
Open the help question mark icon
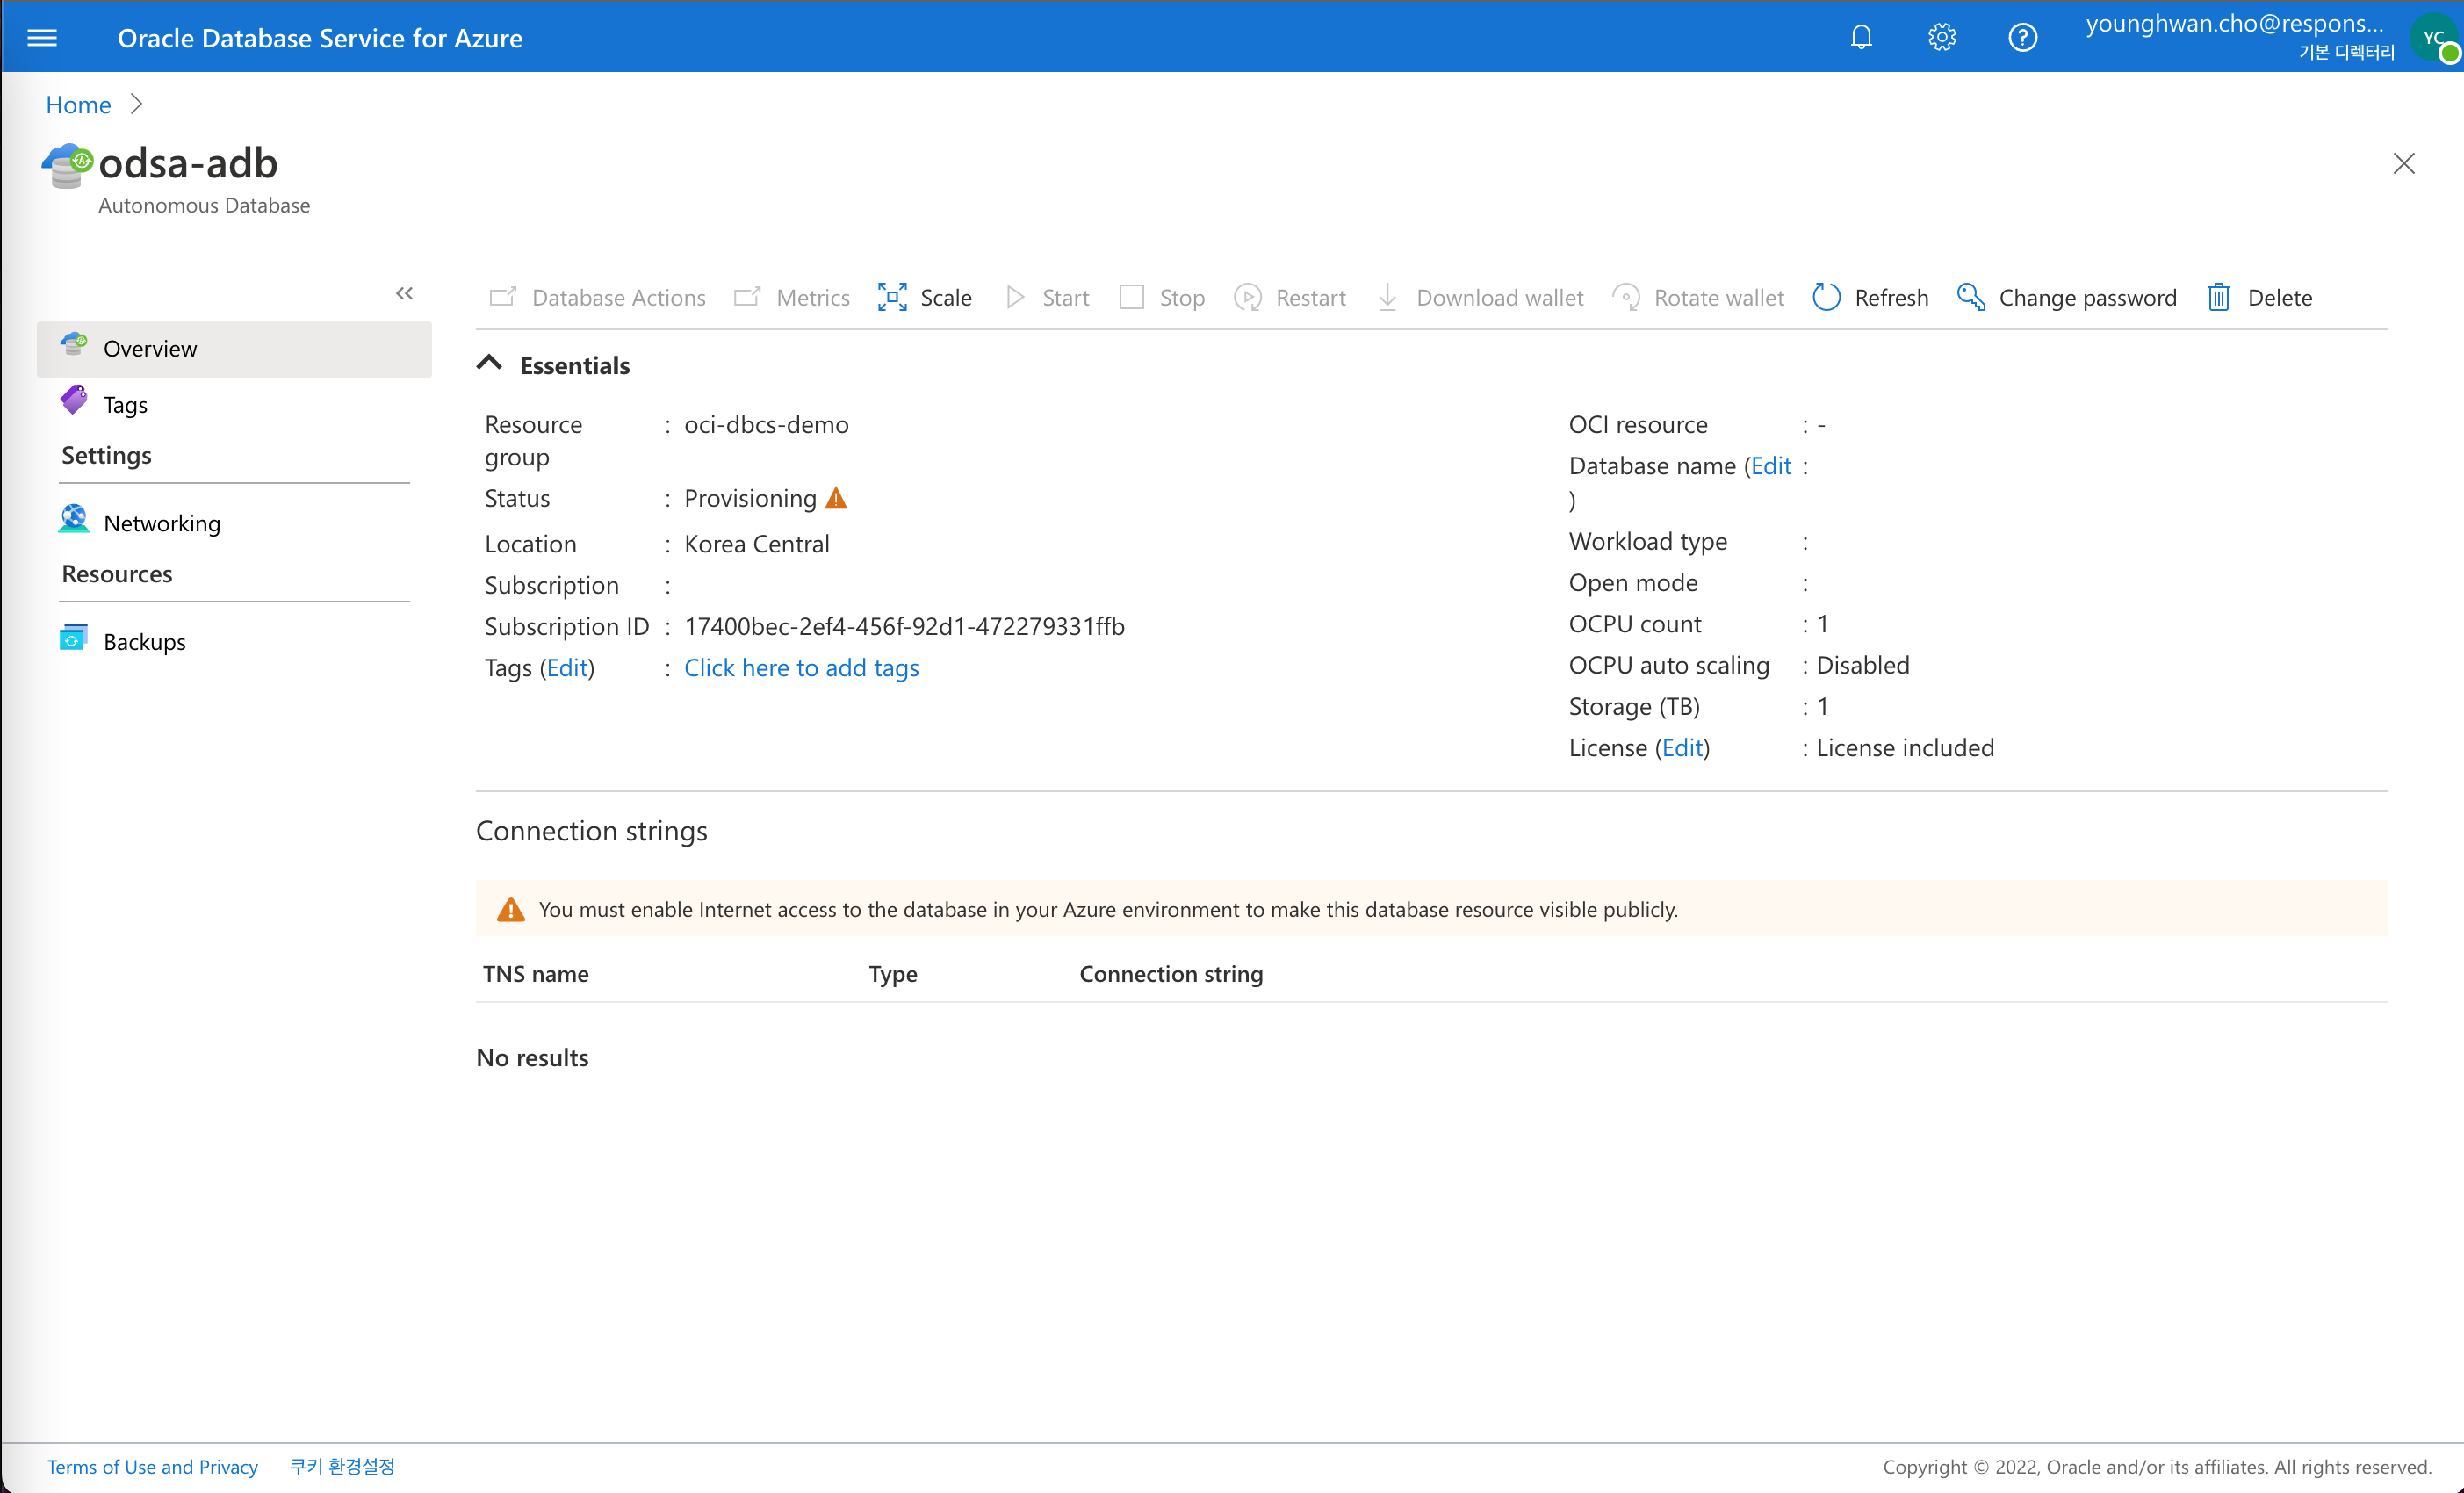(x=2023, y=38)
